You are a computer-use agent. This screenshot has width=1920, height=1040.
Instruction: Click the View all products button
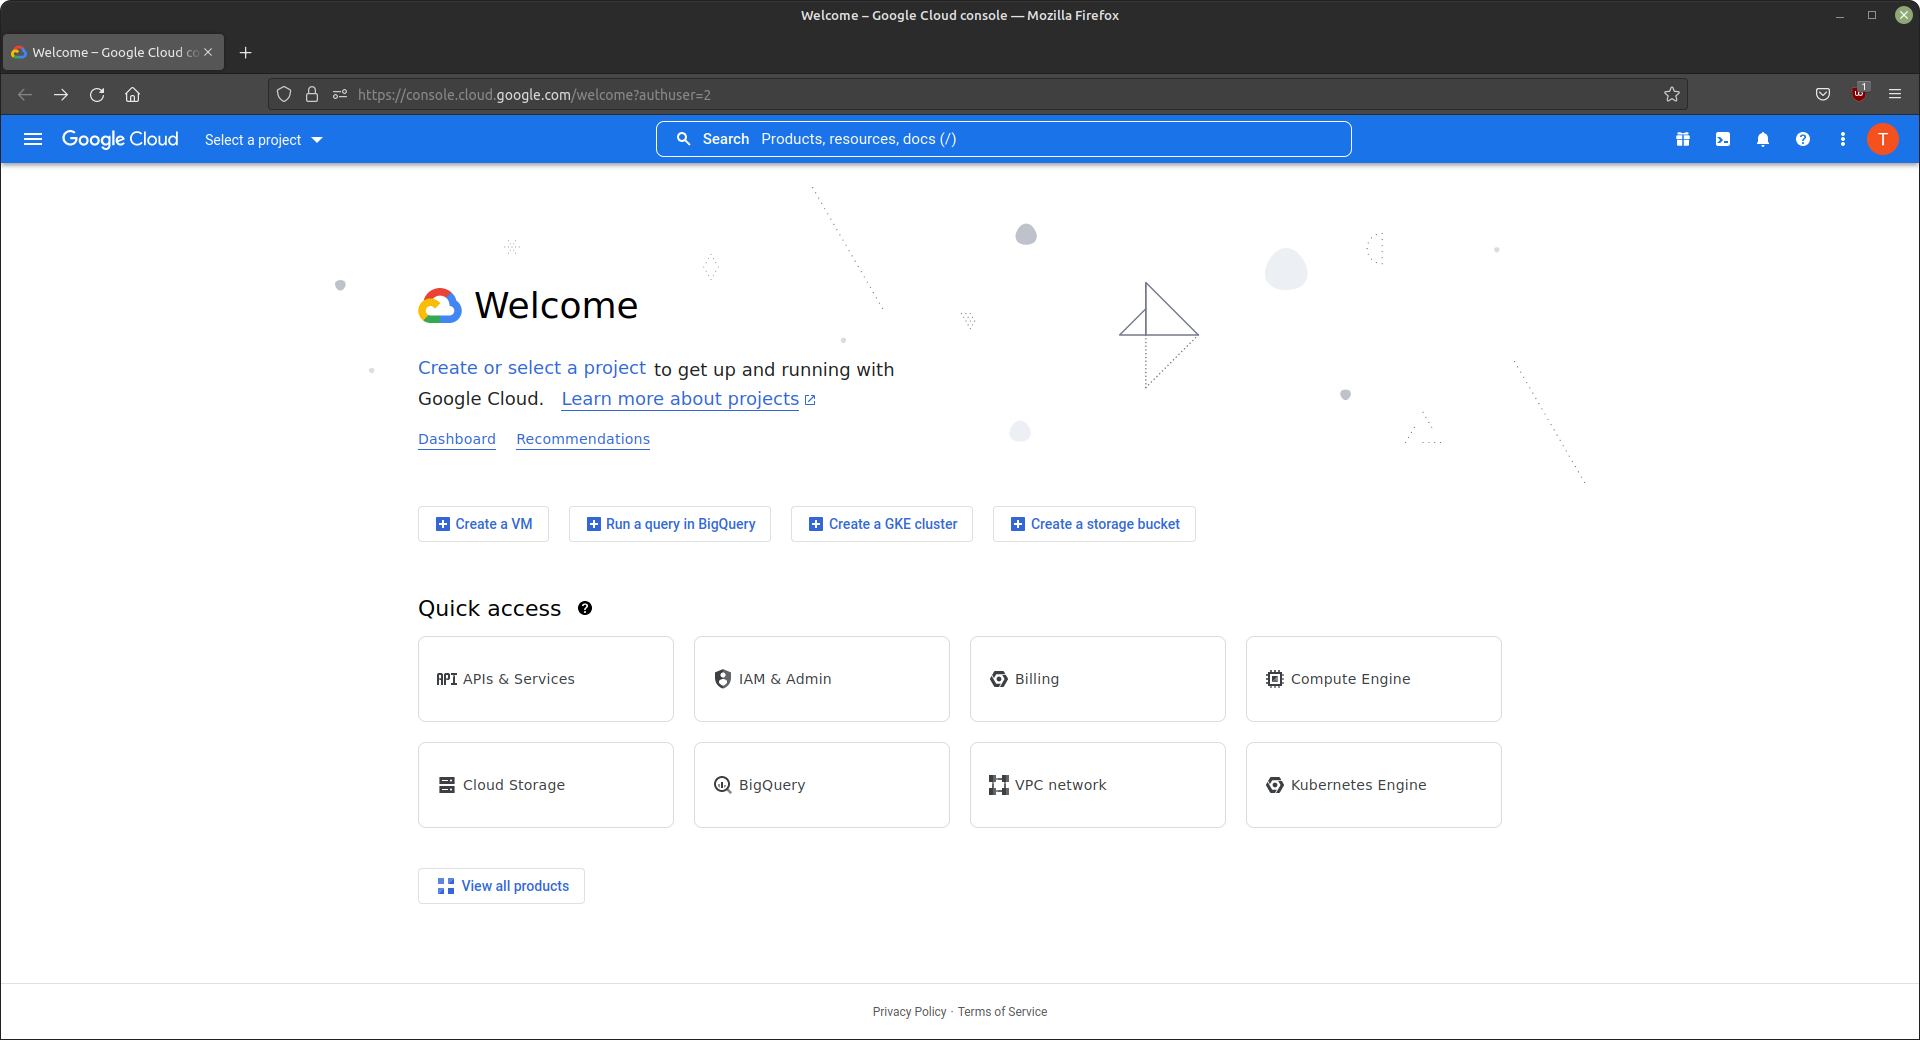[x=501, y=886]
